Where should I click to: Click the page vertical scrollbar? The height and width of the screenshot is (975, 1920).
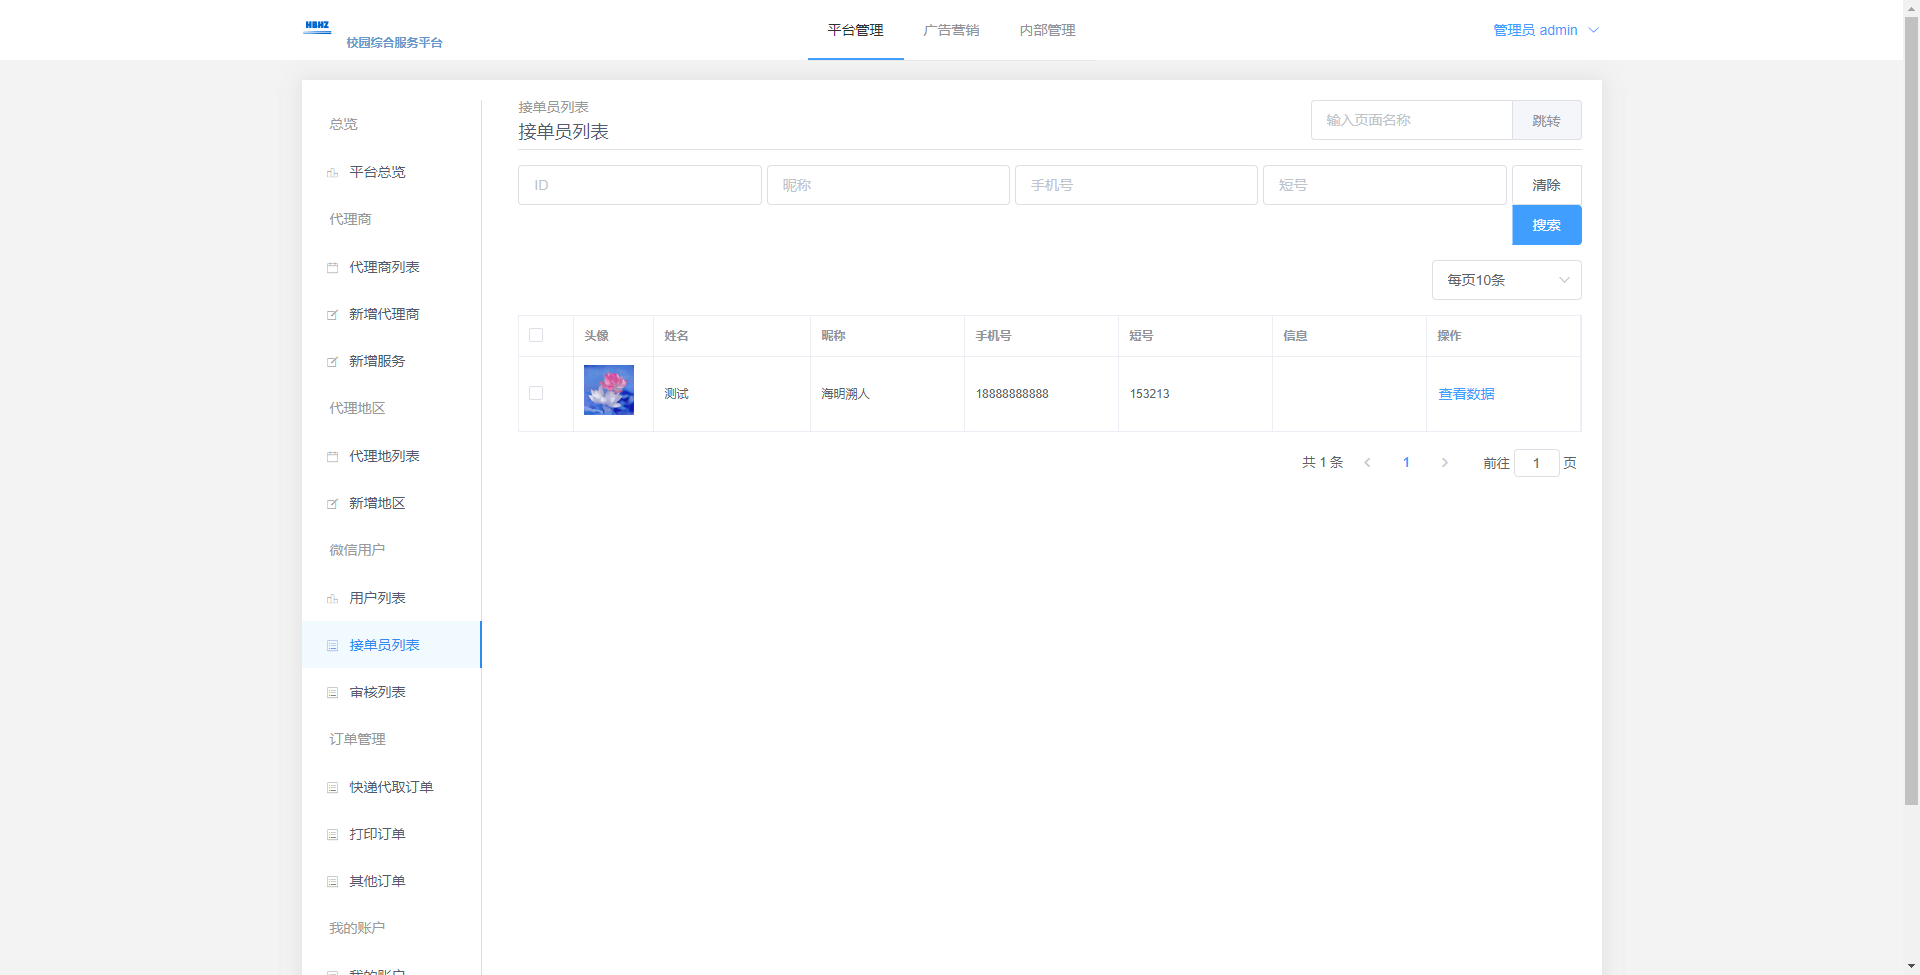1911,400
